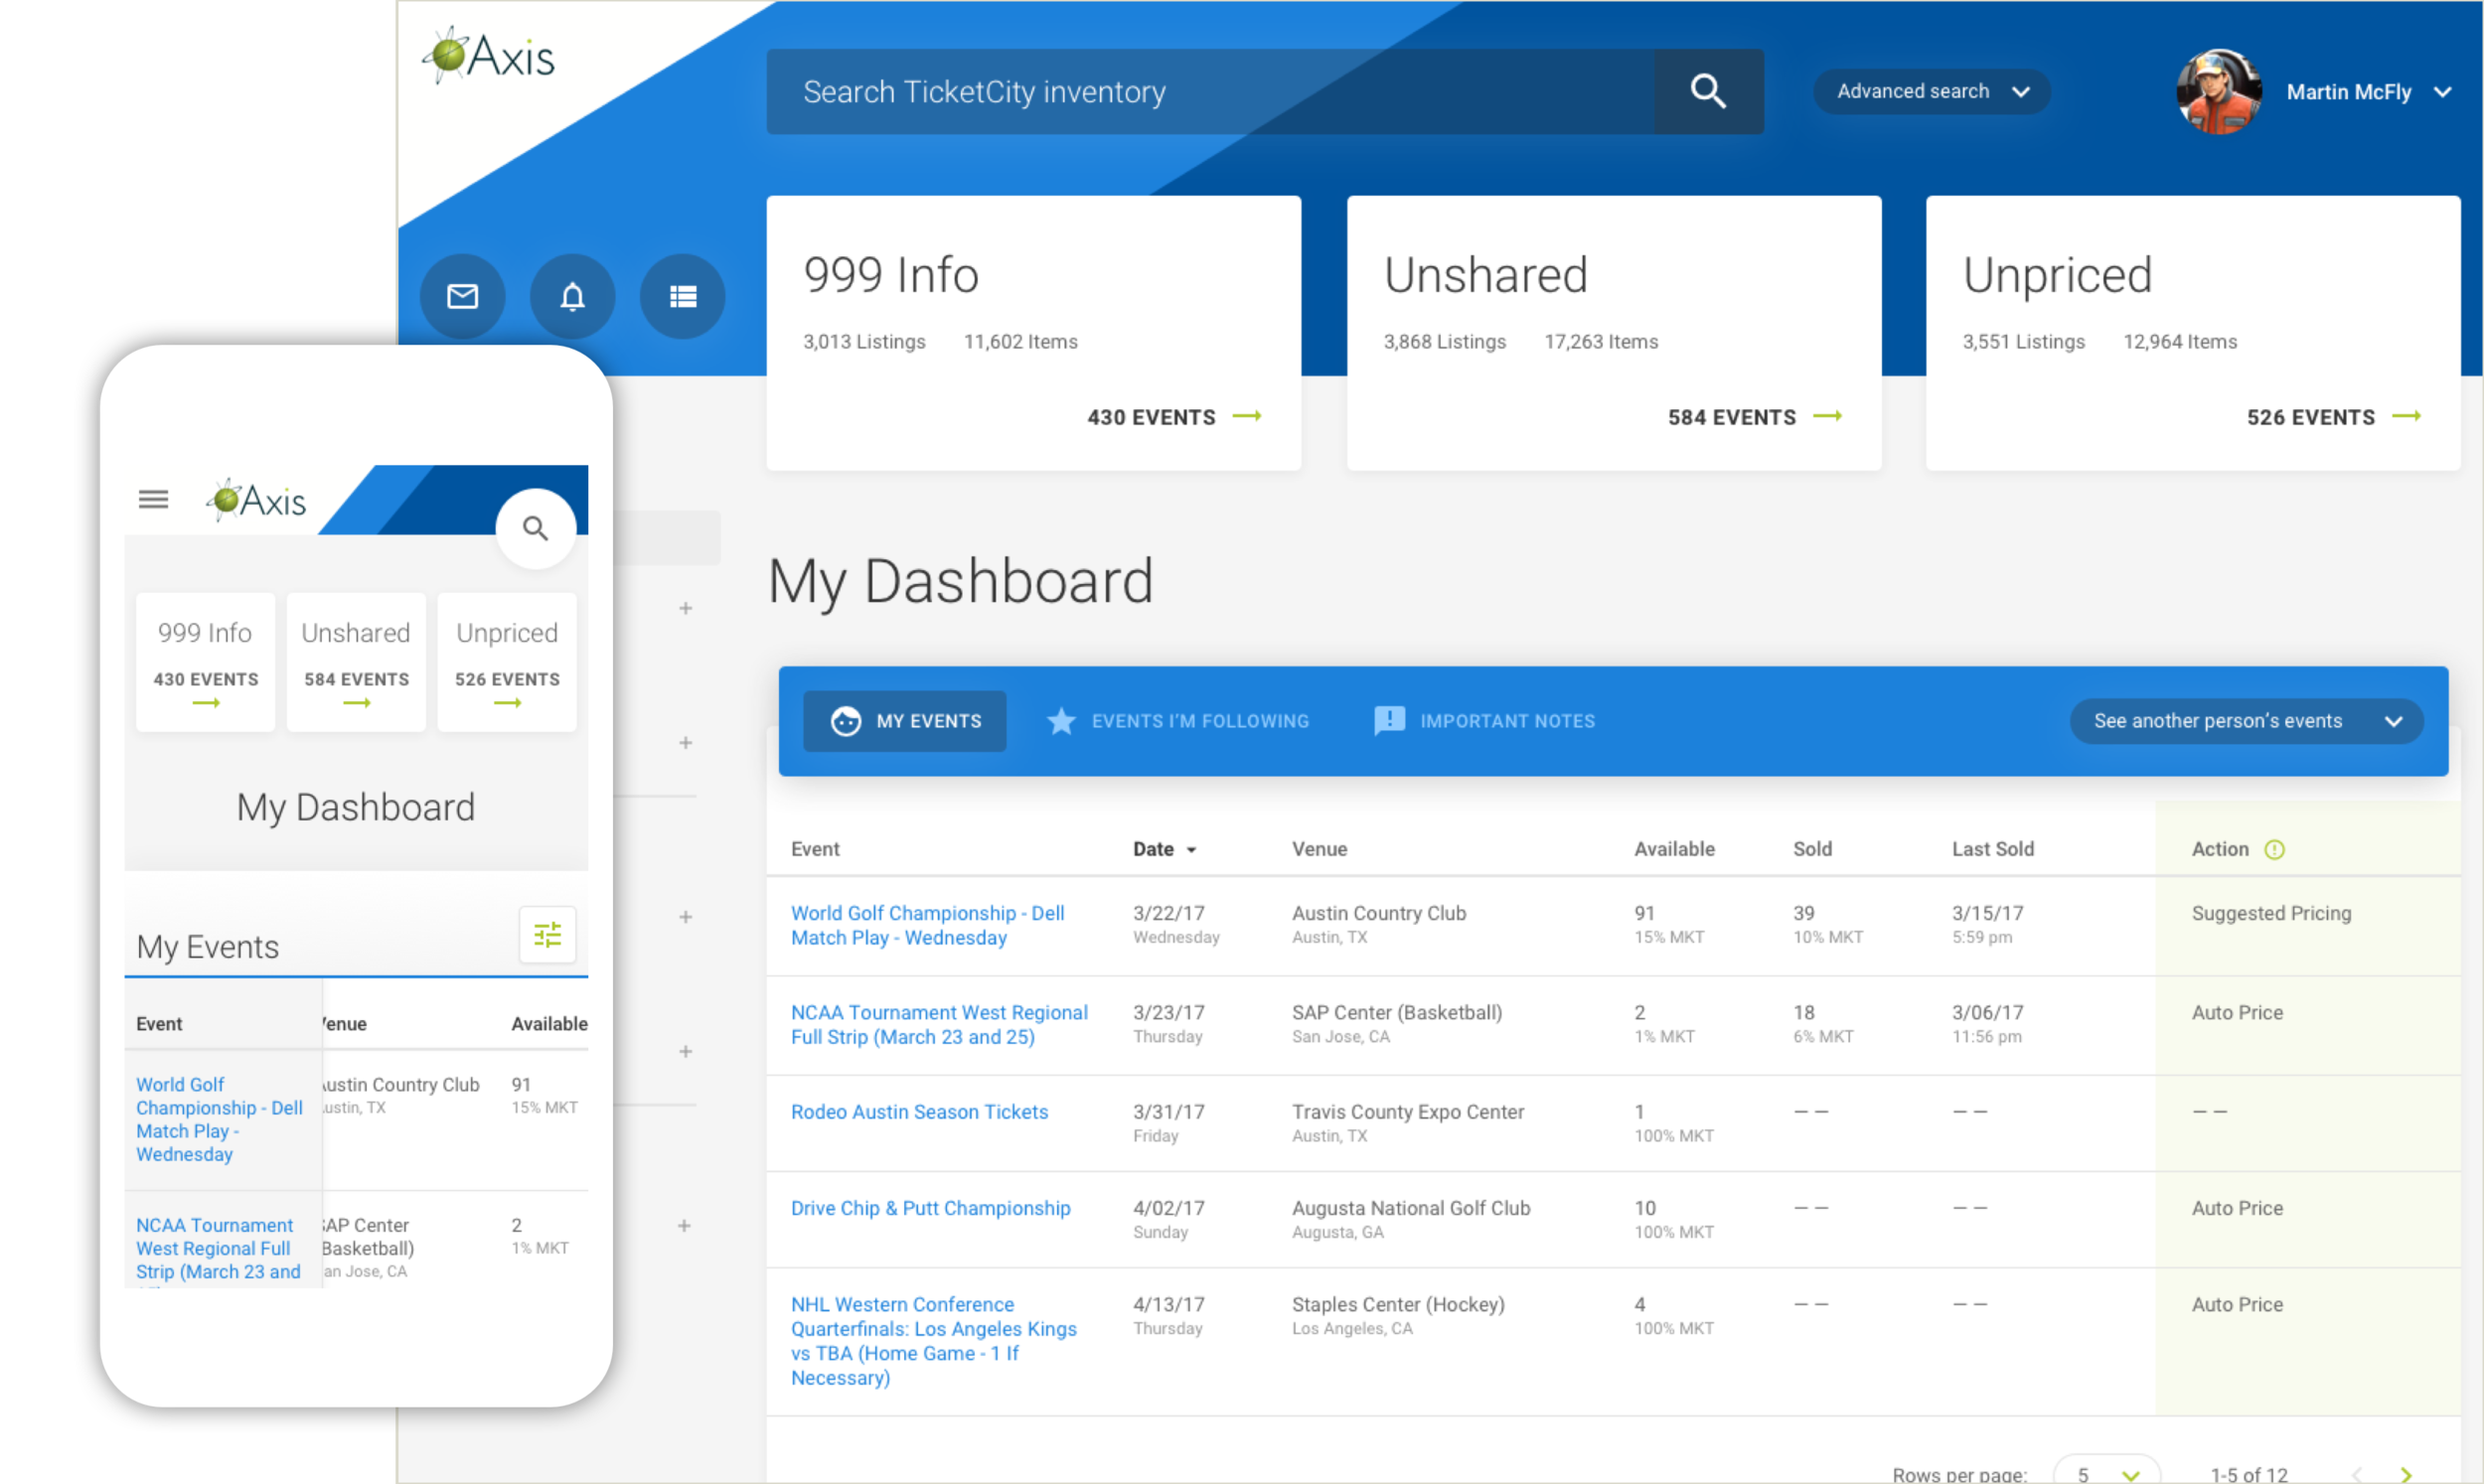
Task: Tap the mobile 999 Info card
Action: coord(205,662)
